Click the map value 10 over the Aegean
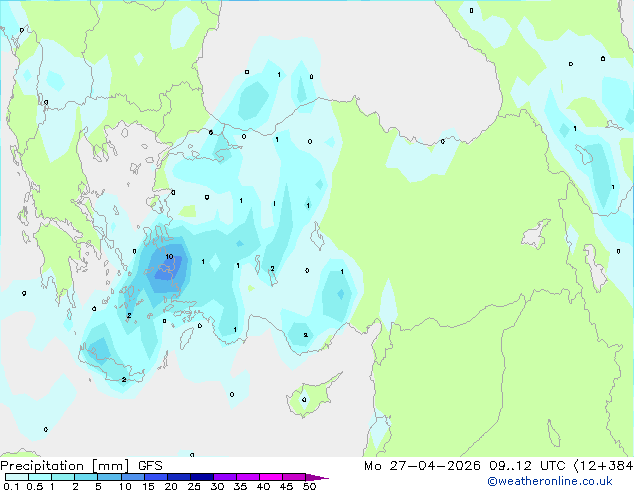The height and width of the screenshot is (490, 634). [169, 256]
